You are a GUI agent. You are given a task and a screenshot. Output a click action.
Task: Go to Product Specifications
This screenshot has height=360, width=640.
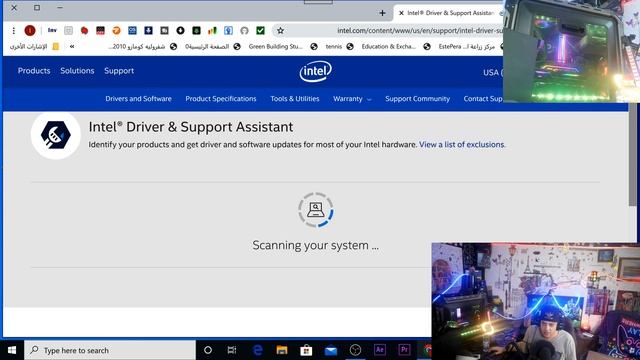221,99
